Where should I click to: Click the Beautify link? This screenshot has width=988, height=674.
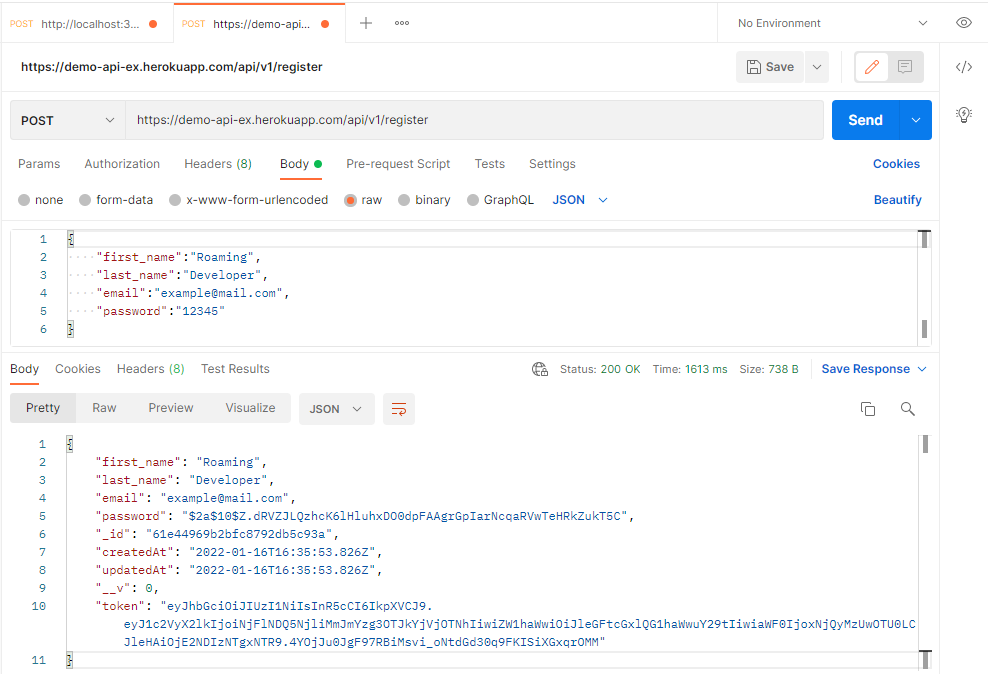(x=897, y=200)
